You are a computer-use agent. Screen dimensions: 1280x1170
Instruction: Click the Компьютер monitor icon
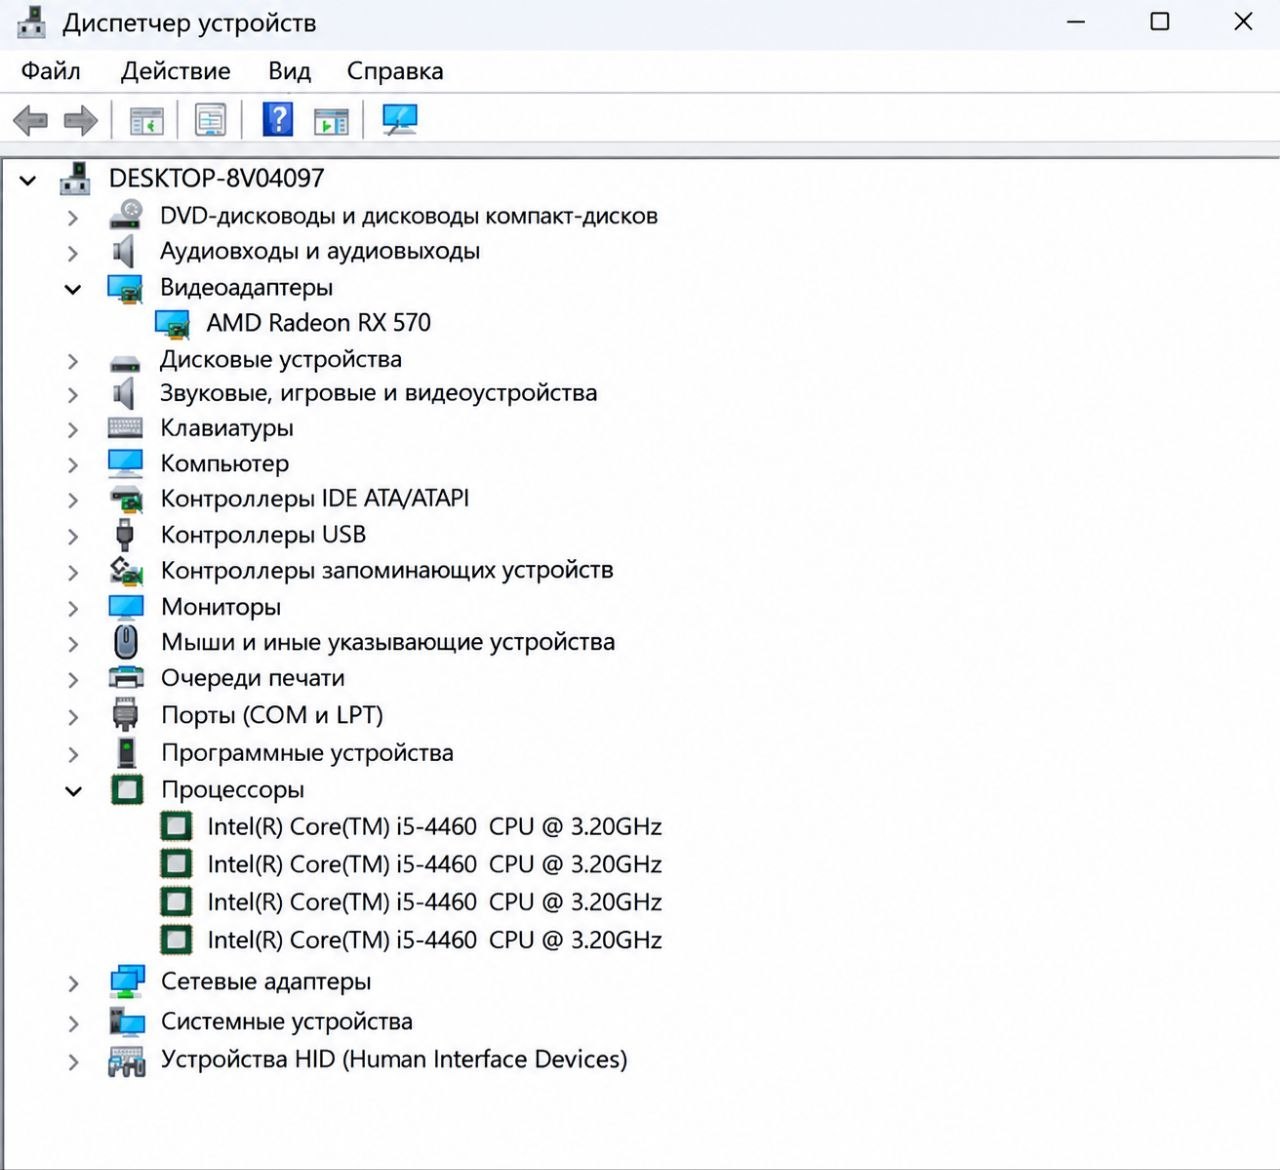click(x=126, y=463)
